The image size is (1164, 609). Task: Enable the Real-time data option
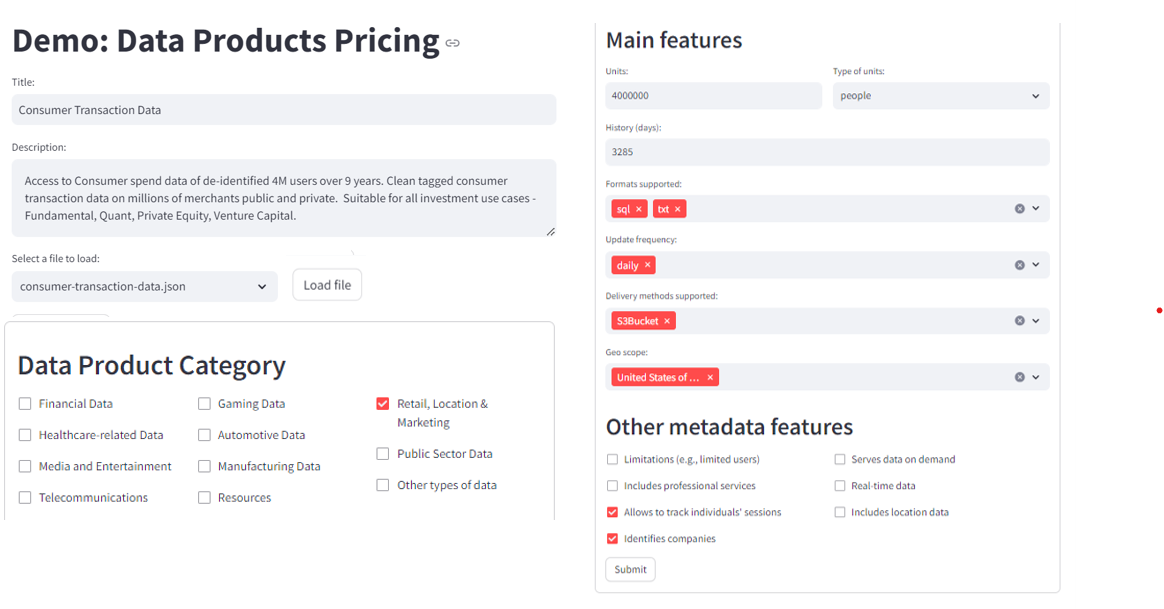coord(839,485)
